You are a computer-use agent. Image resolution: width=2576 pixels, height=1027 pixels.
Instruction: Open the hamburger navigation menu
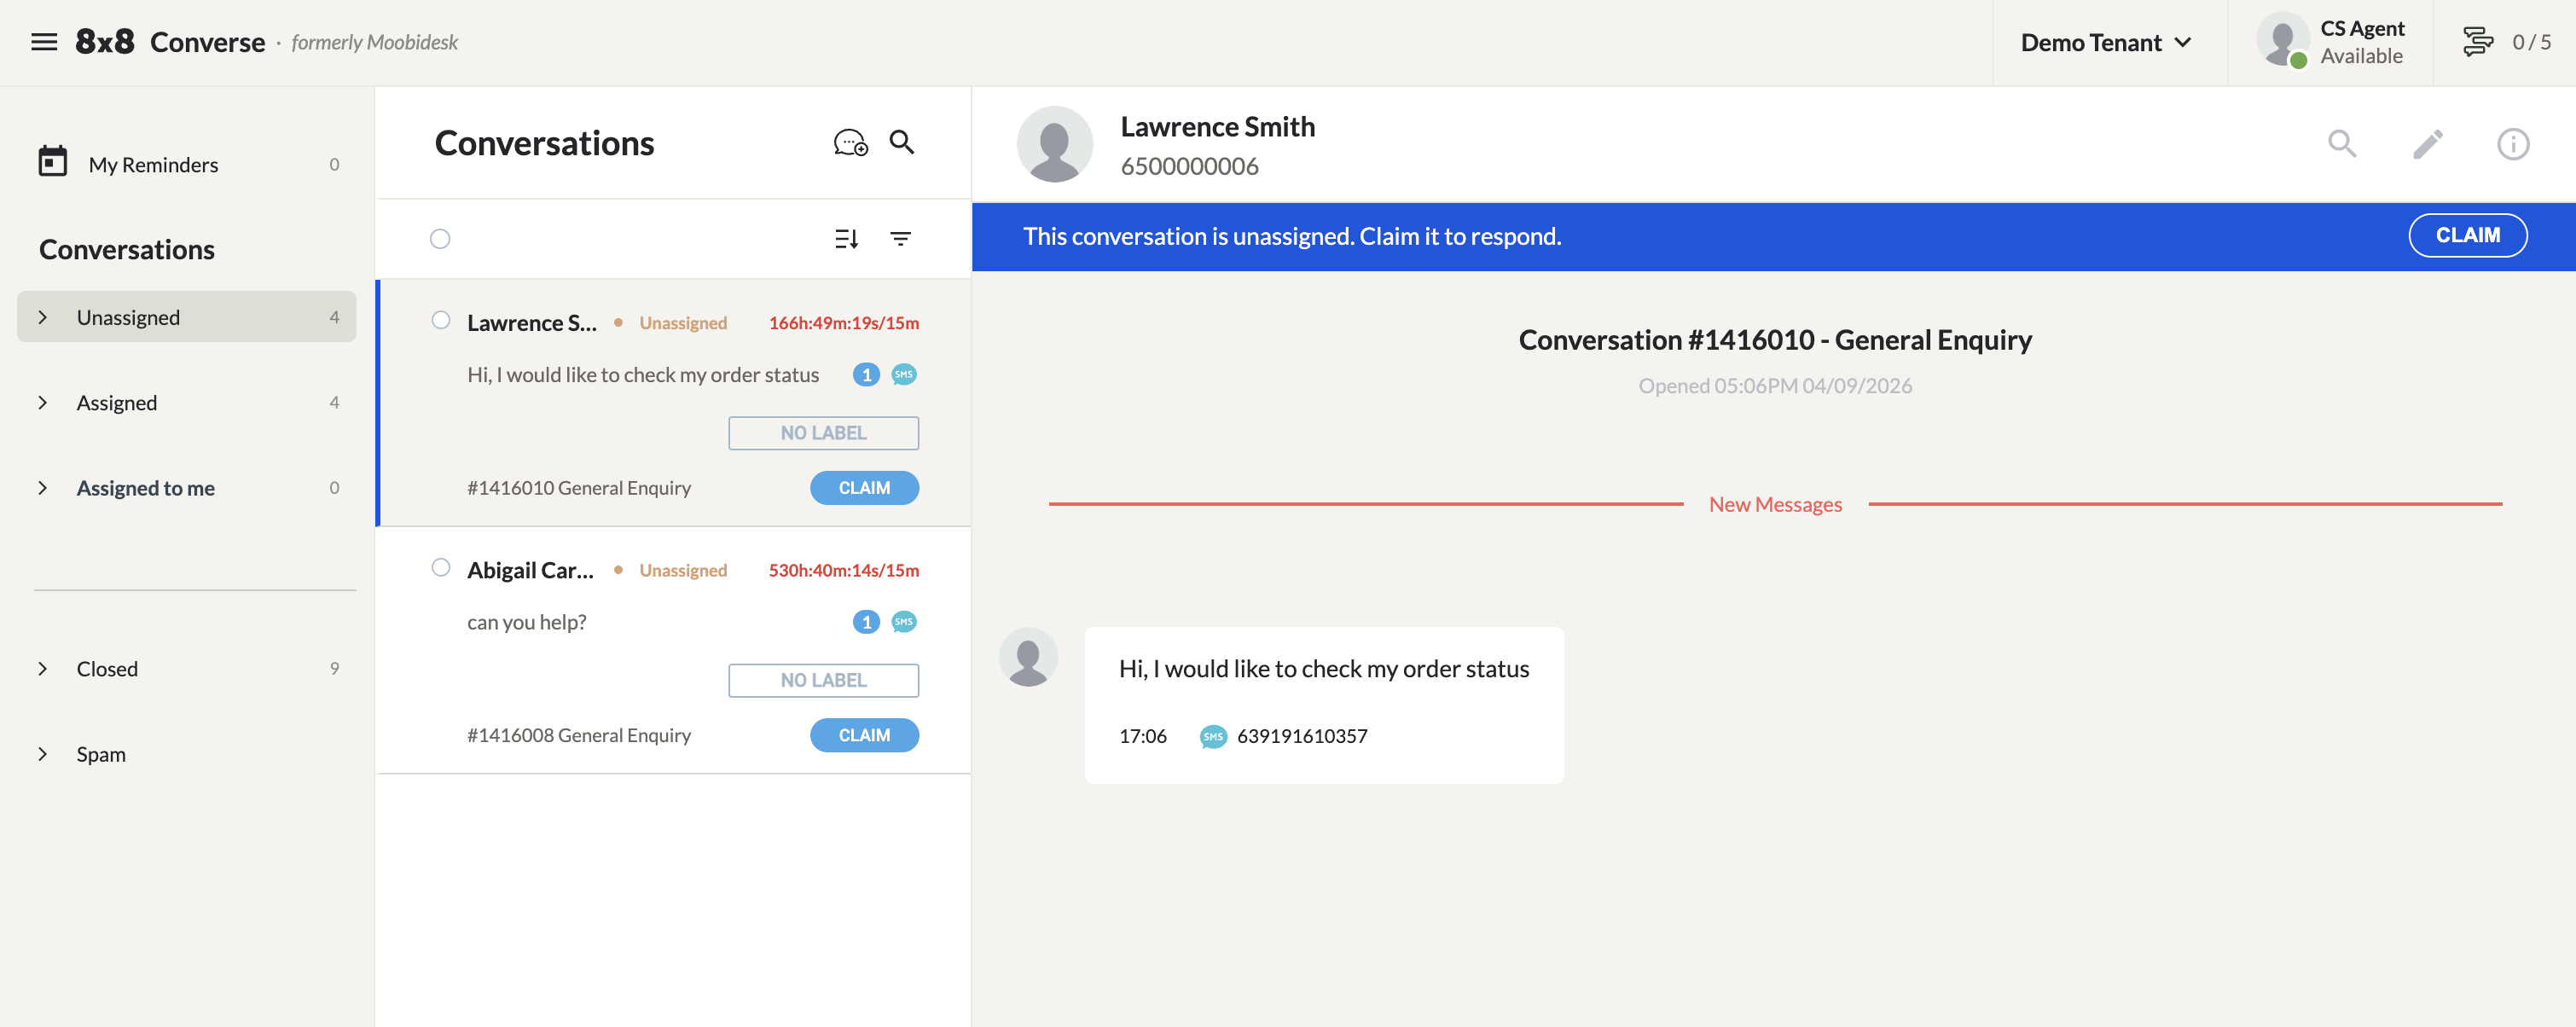[x=44, y=42]
